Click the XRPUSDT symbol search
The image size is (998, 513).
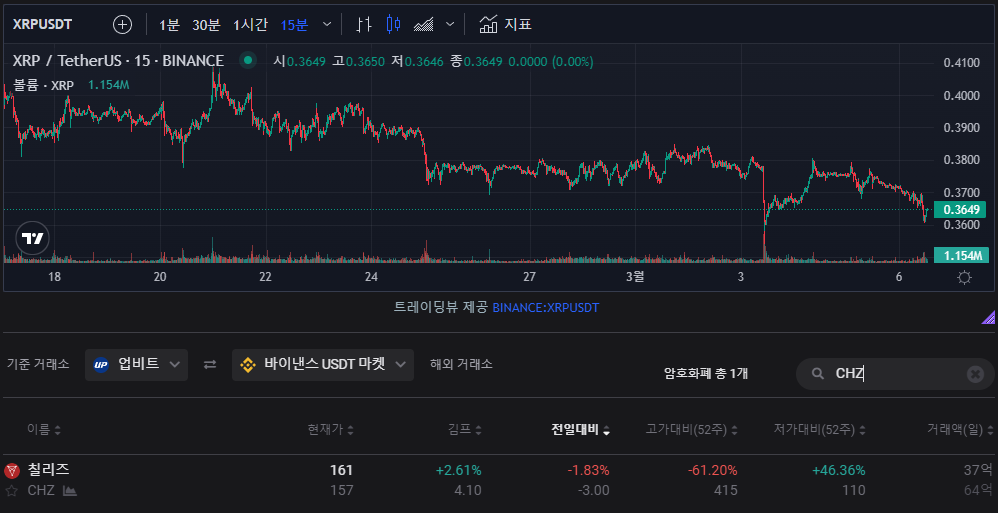43,25
